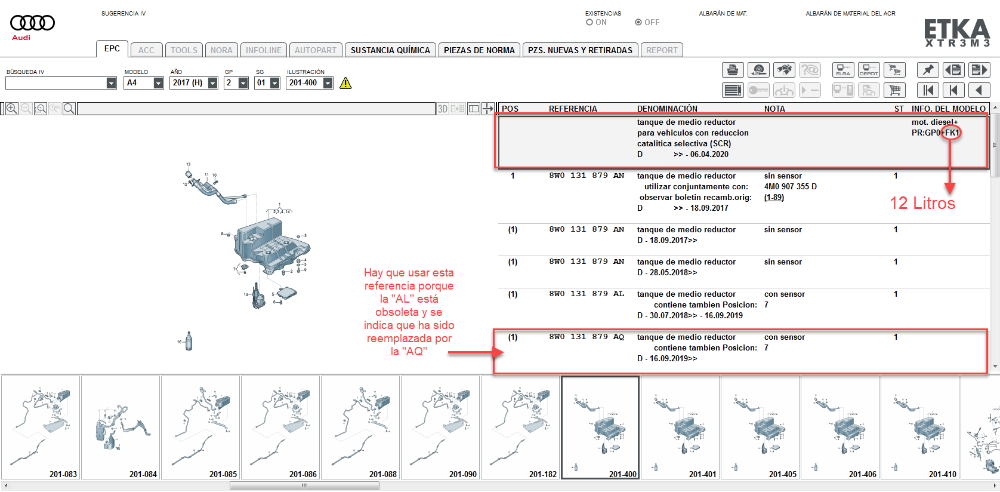Open the Año dropdown showing 2017 (H)
Viewport: 1000px width, 492px height.
213,83
